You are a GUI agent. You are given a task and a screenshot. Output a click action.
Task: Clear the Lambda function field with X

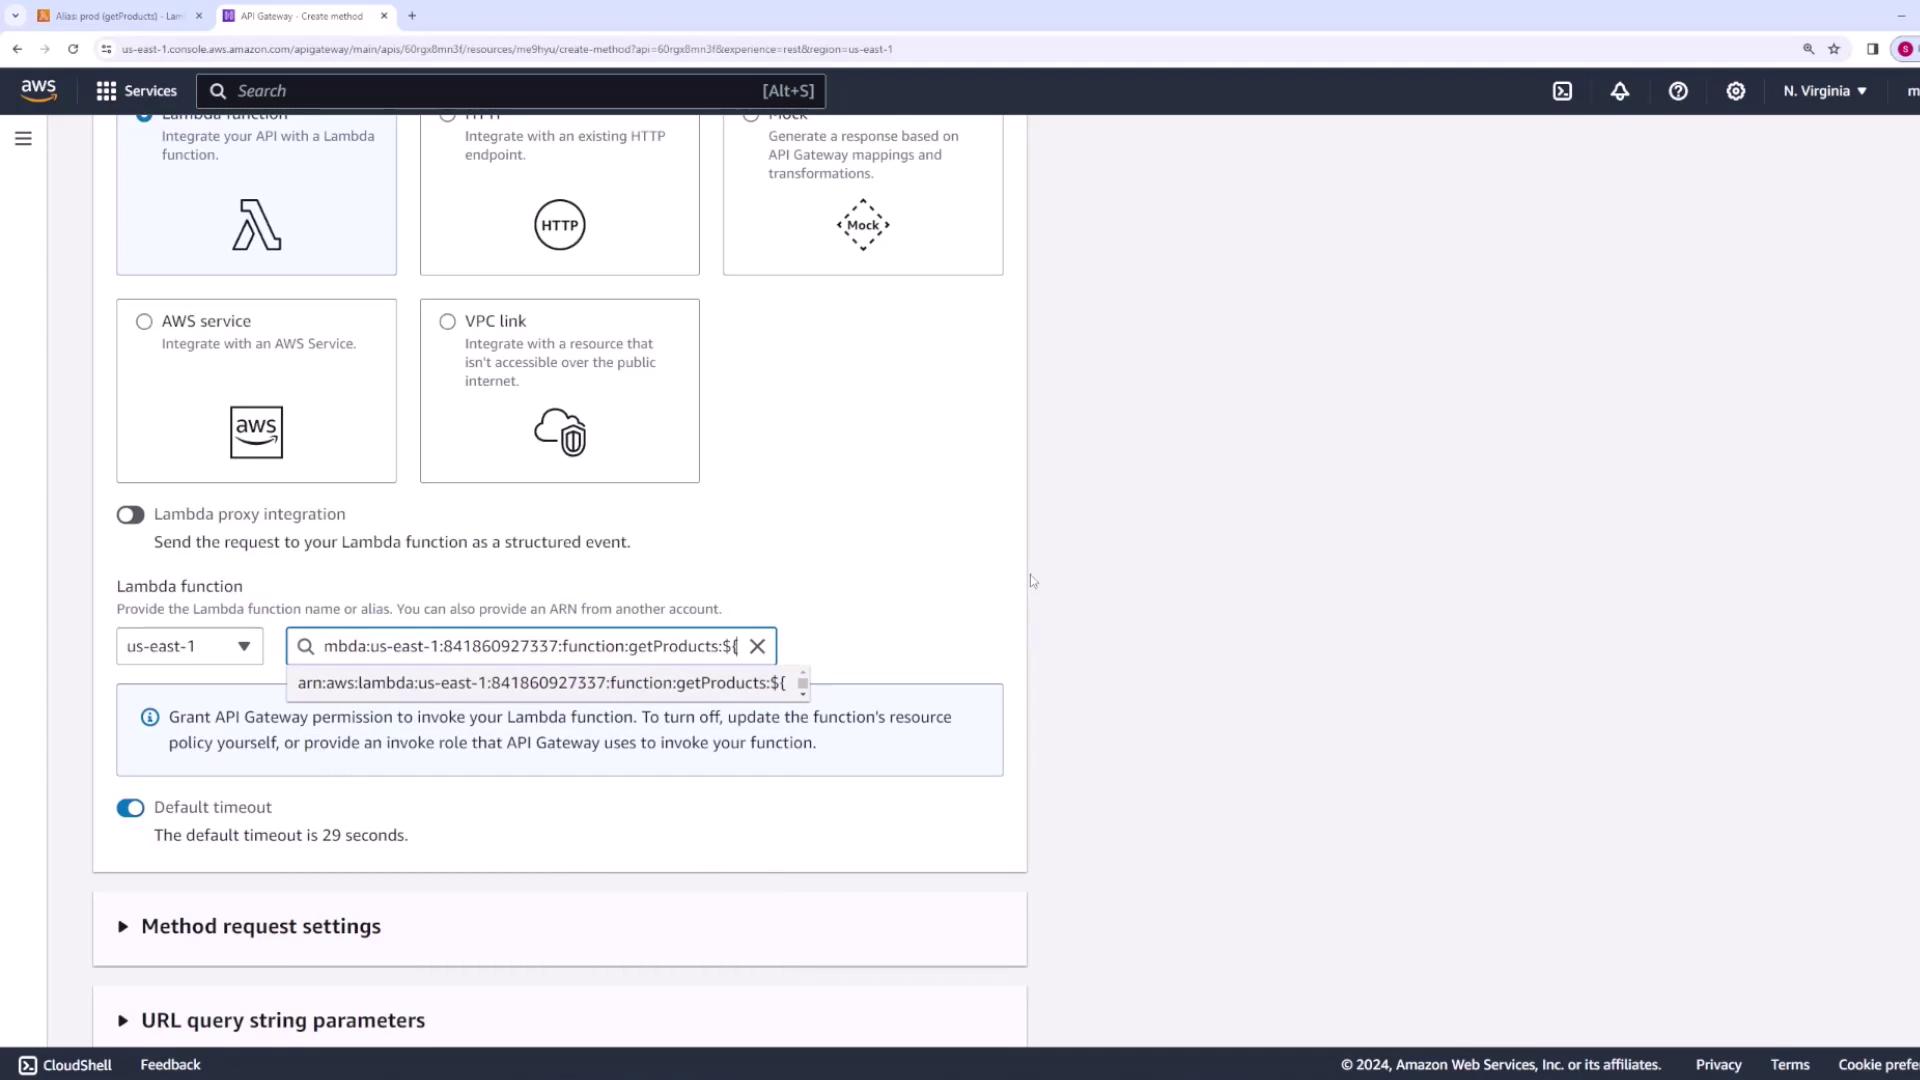[x=757, y=647]
